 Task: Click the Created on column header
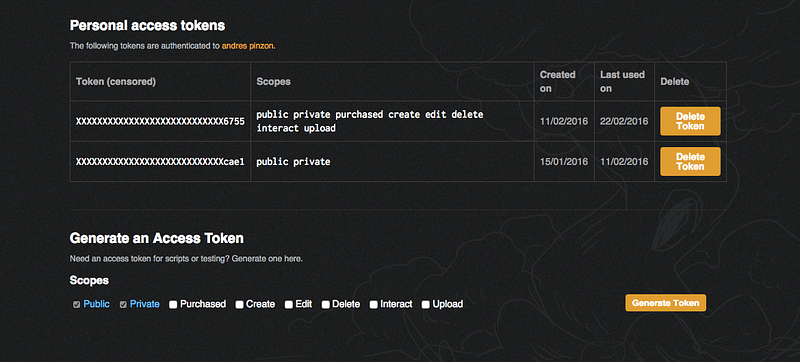coord(558,82)
